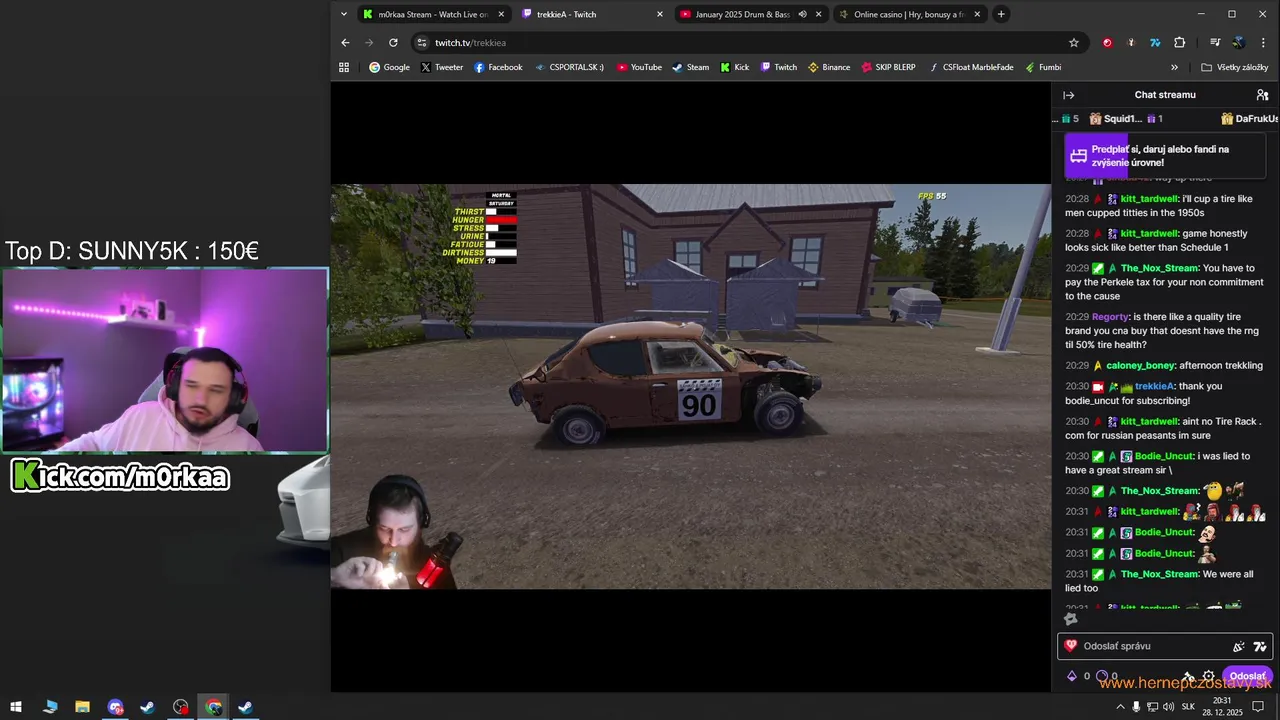Click the volume speaker in system tray
Image resolution: width=1280 pixels, height=720 pixels.
pos(1168,707)
